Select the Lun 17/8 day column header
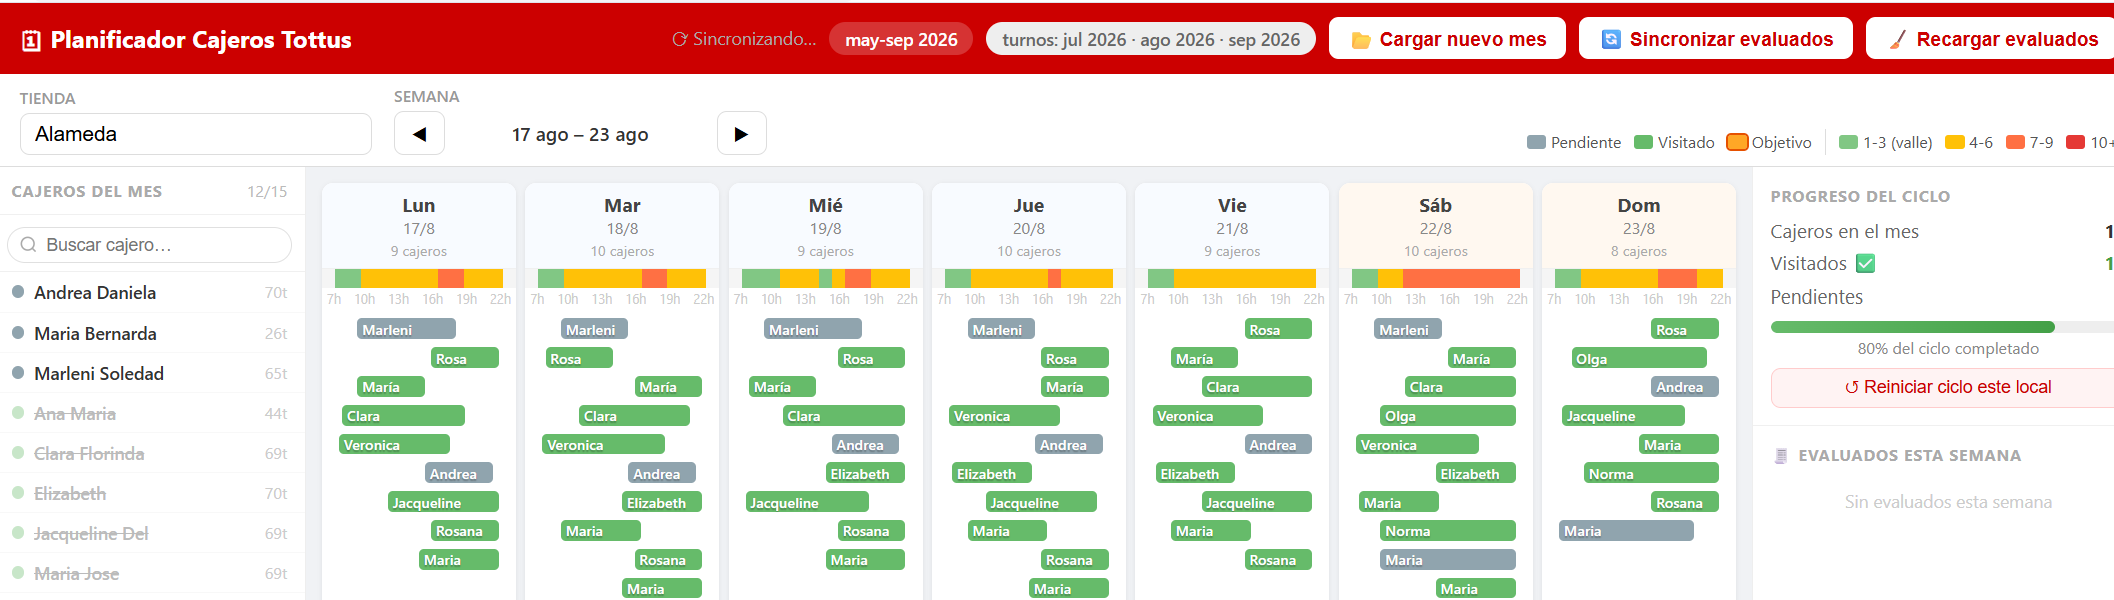The height and width of the screenshot is (600, 2114). (418, 226)
